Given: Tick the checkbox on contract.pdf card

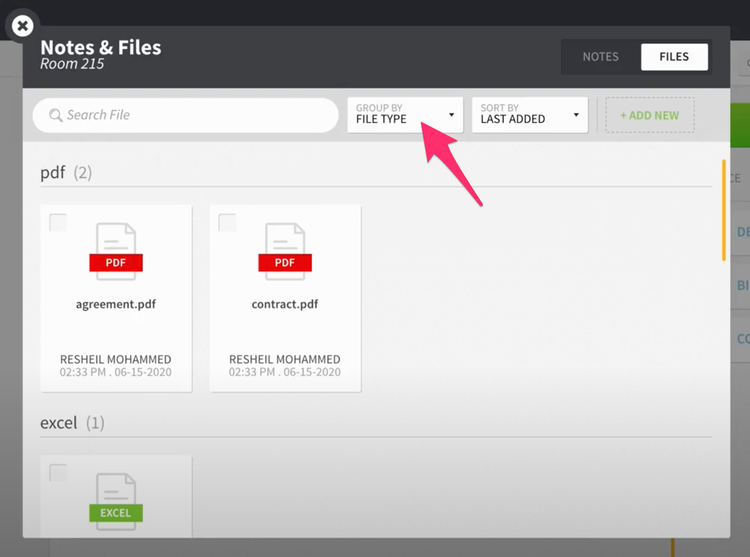Looking at the screenshot, I should click(227, 222).
